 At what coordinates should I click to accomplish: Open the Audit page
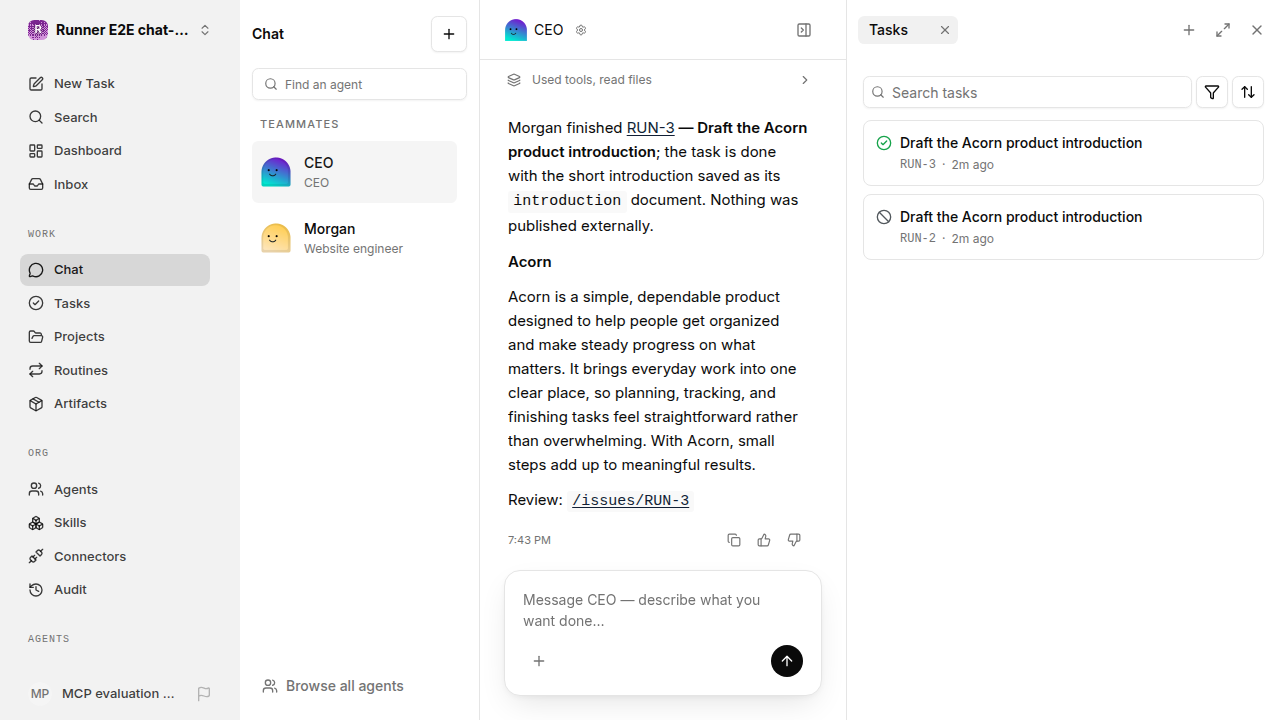(115, 590)
